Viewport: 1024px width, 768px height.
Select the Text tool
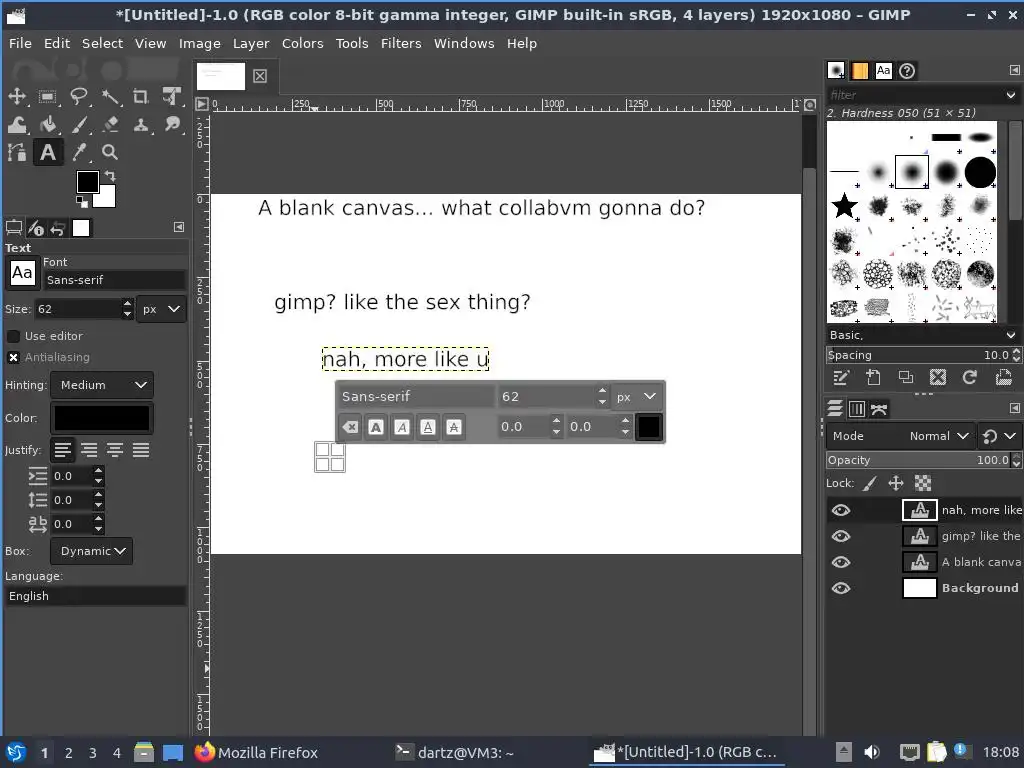tap(48, 152)
